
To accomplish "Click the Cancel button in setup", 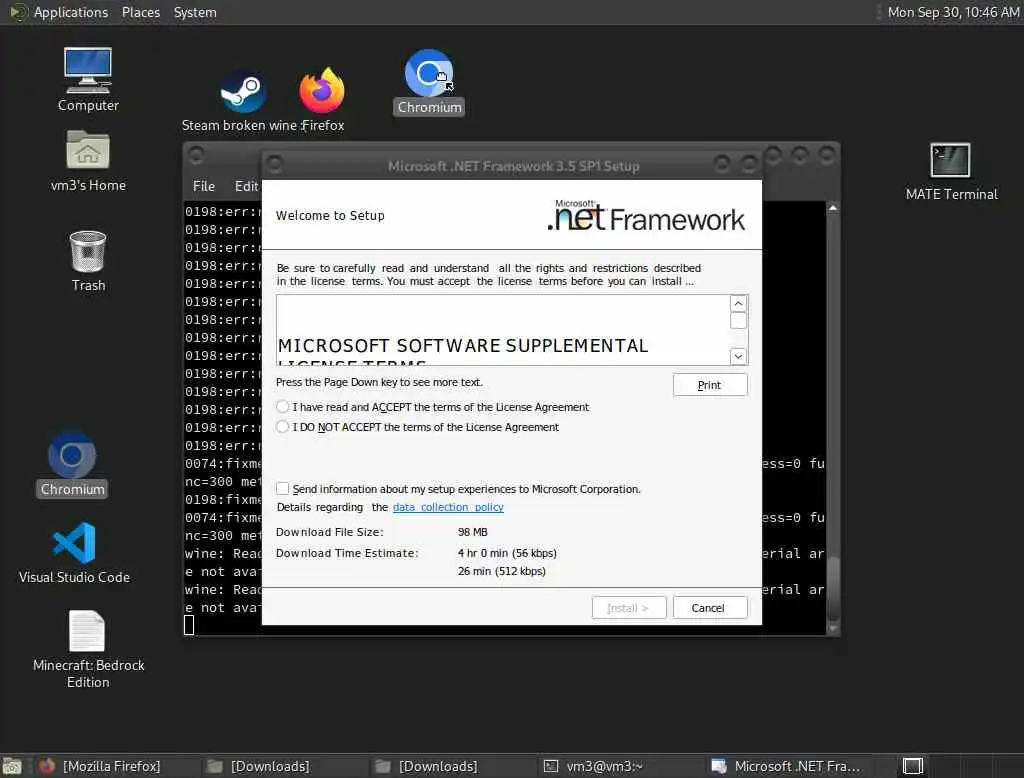I will [710, 608].
